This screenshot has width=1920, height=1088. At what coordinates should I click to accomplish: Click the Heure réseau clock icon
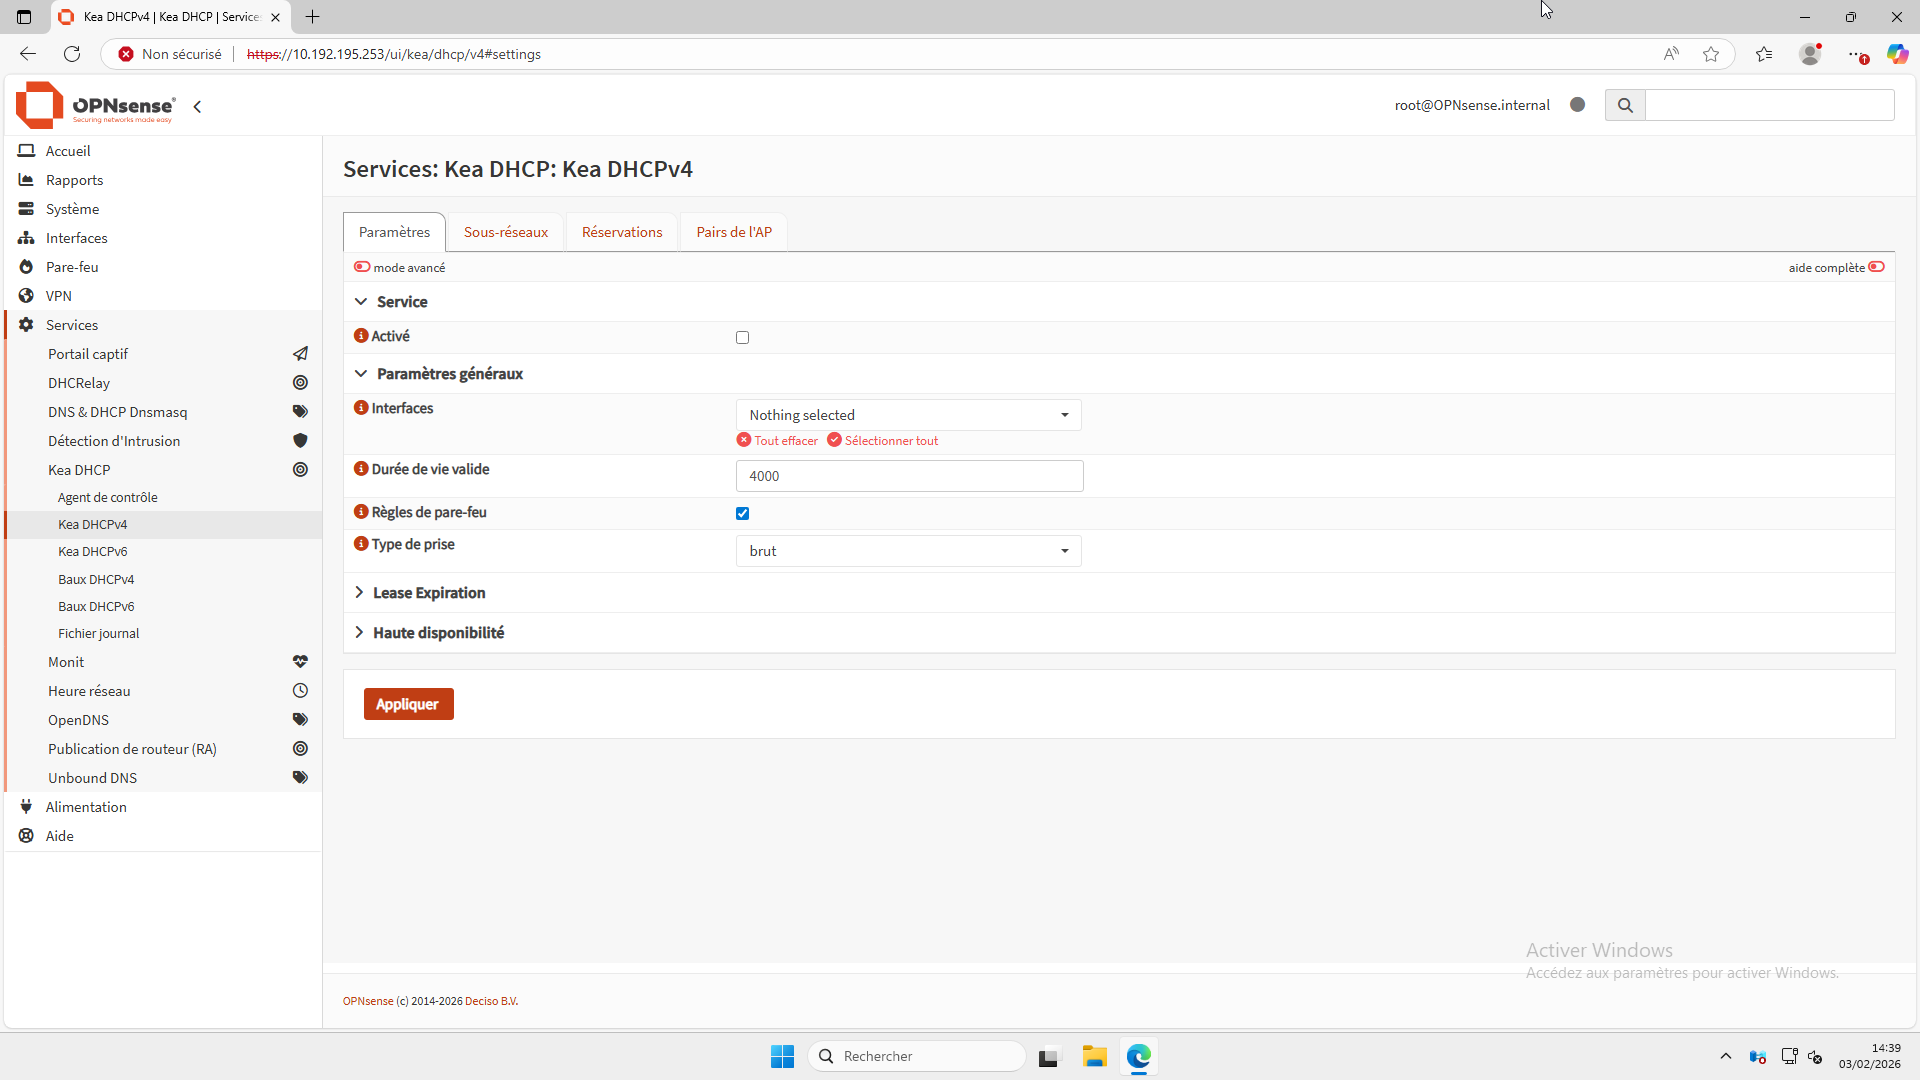[300, 691]
